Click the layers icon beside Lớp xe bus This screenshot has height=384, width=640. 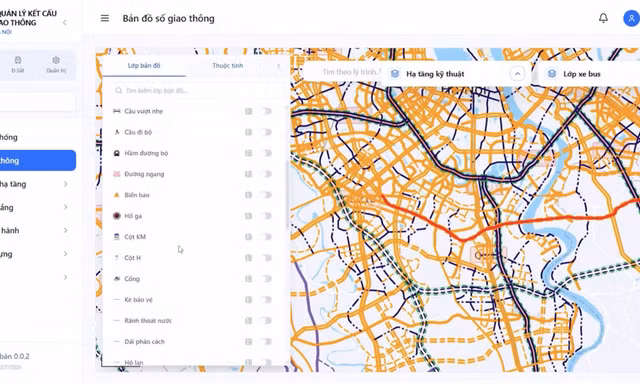[x=552, y=74]
